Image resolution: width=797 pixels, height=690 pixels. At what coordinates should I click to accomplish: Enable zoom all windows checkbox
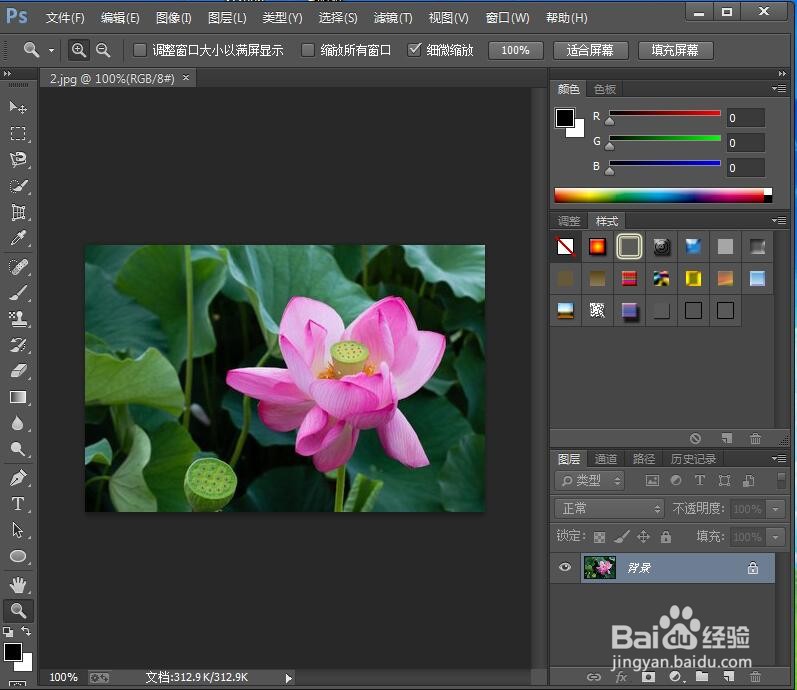308,50
